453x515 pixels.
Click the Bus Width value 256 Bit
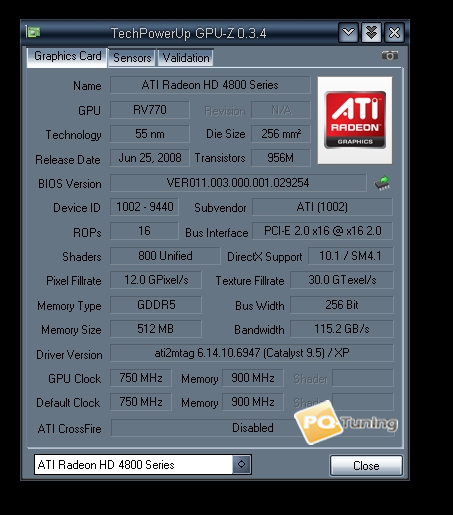pyautogui.click(x=342, y=305)
